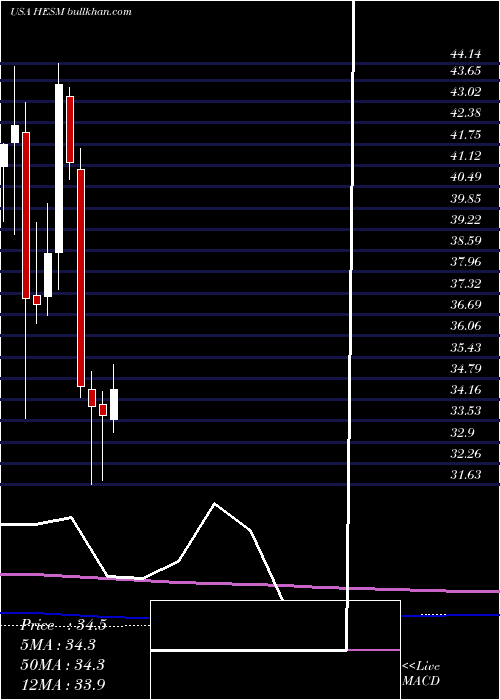The image size is (500, 700).
Task: Click the 33.53 price level label
Action: pos(466,411)
